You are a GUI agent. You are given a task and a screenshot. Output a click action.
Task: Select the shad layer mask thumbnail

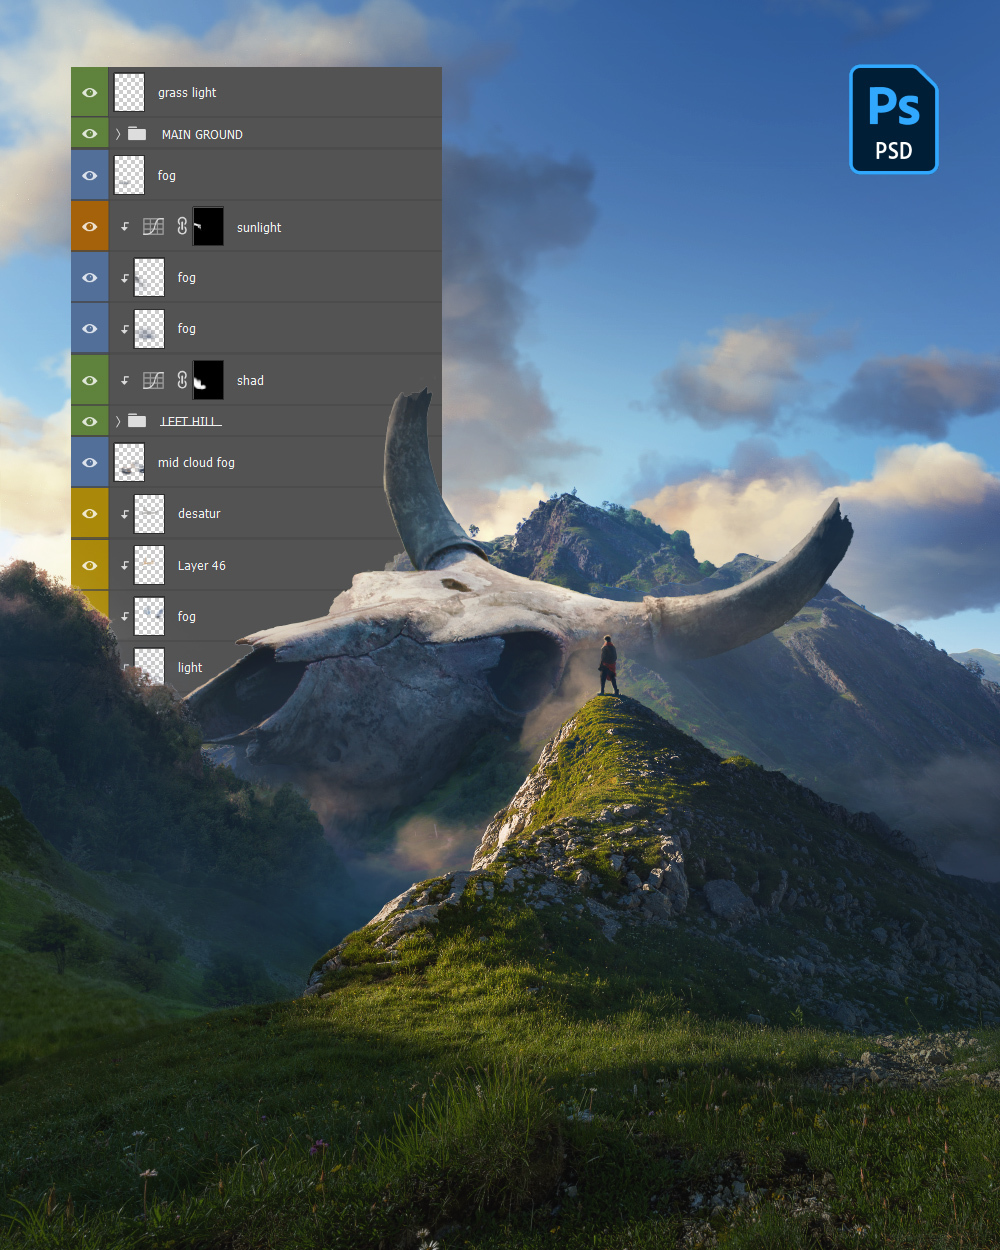[208, 380]
